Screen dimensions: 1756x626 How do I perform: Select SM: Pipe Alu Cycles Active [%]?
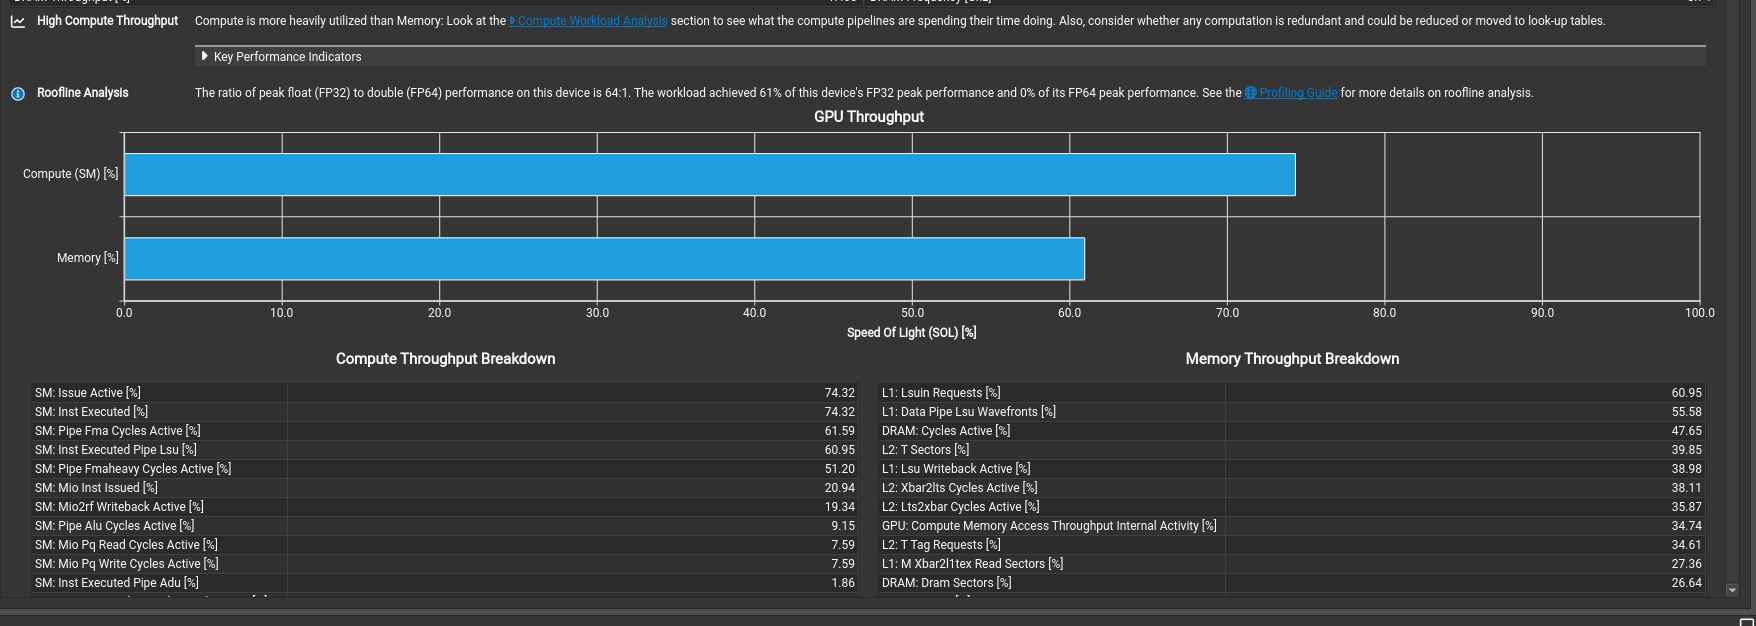tap(445, 526)
